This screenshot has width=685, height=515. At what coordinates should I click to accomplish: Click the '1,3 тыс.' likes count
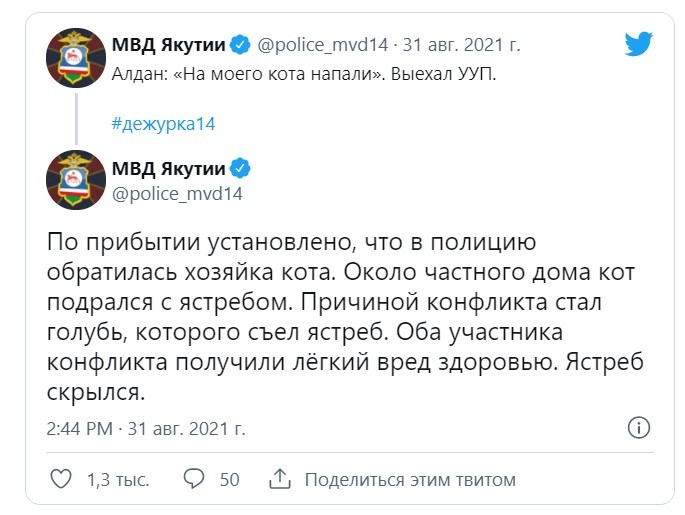coord(118,480)
